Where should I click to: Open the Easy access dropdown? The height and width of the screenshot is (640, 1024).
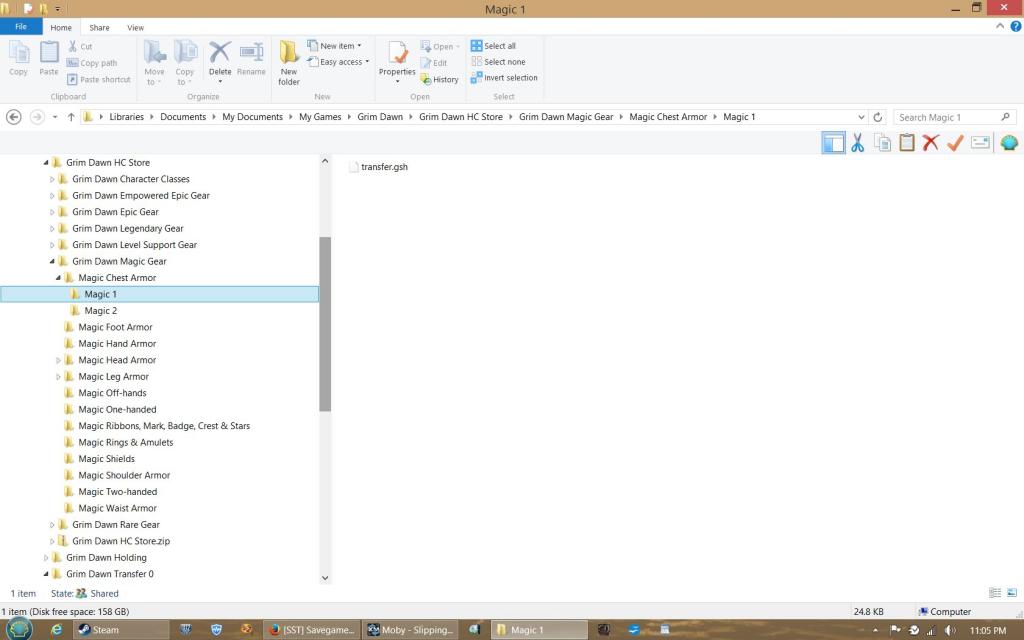(338, 61)
